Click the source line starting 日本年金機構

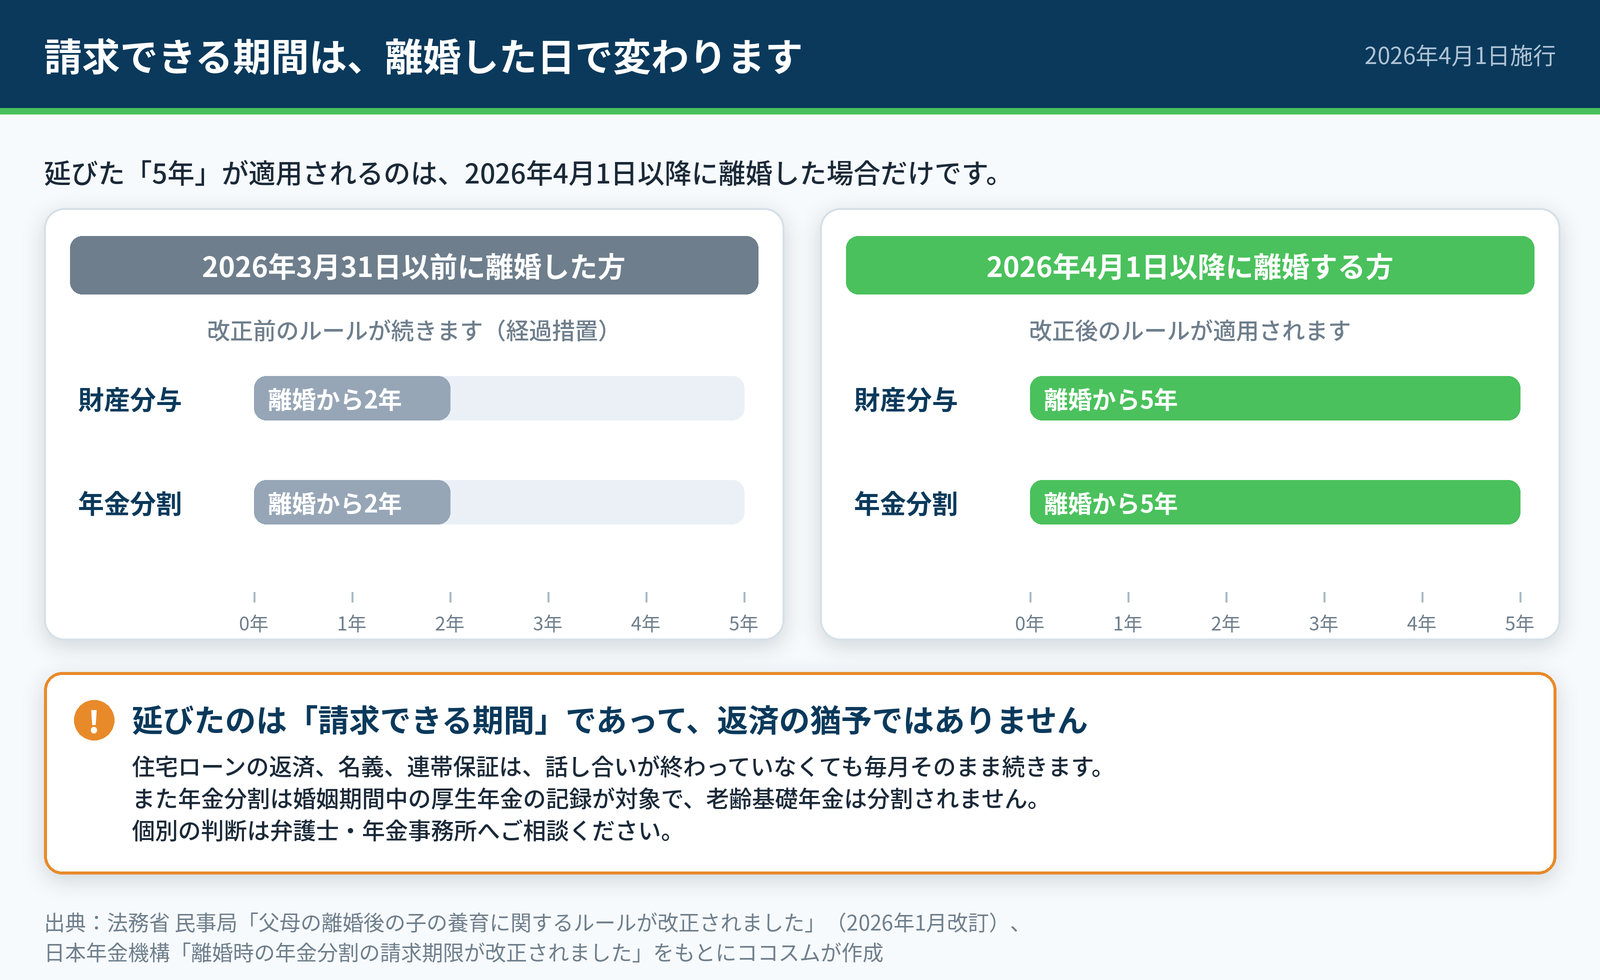(464, 952)
